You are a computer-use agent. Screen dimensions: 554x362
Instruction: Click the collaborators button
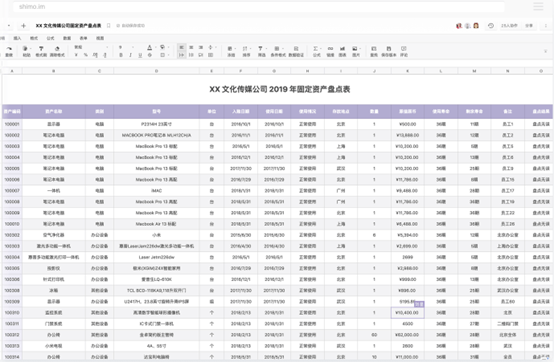point(509,26)
